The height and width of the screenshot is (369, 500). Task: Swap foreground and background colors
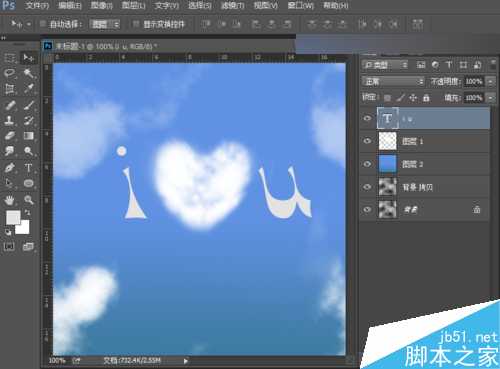coord(28,212)
